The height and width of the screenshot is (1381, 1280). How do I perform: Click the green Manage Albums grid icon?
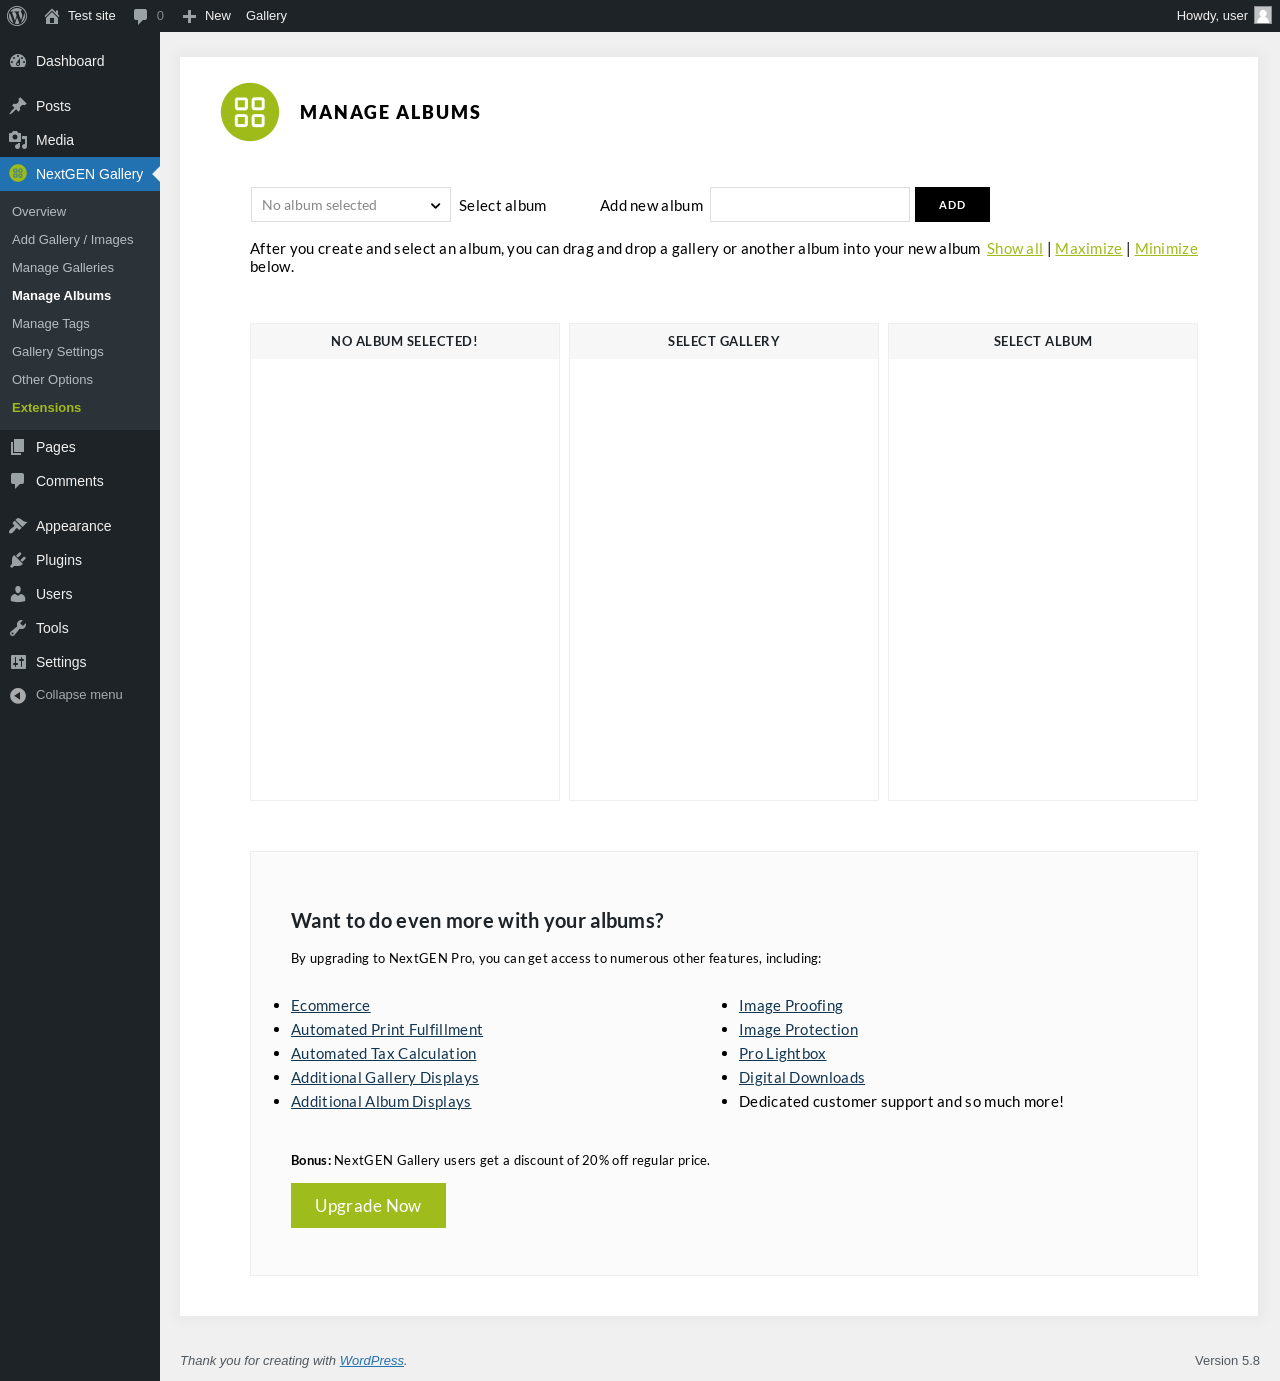(x=250, y=112)
